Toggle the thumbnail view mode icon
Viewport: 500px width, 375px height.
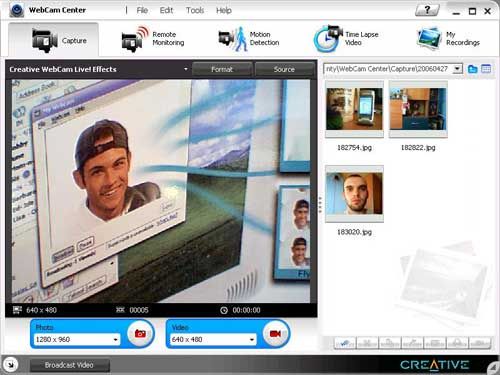click(486, 69)
